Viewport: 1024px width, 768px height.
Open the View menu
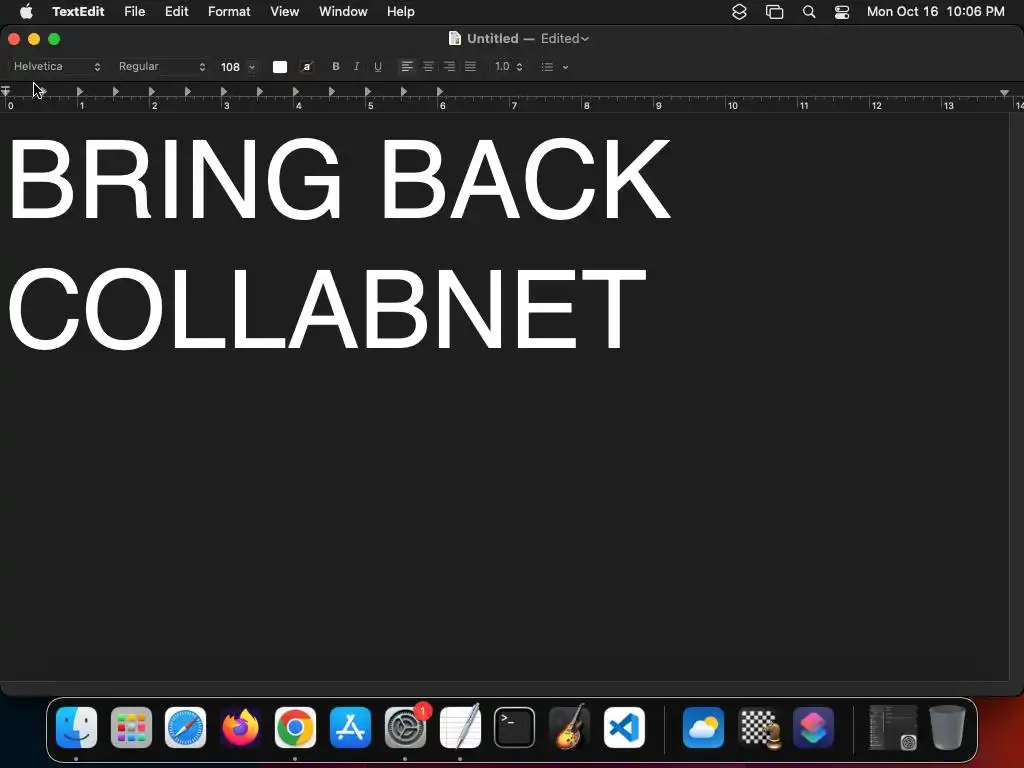click(285, 12)
